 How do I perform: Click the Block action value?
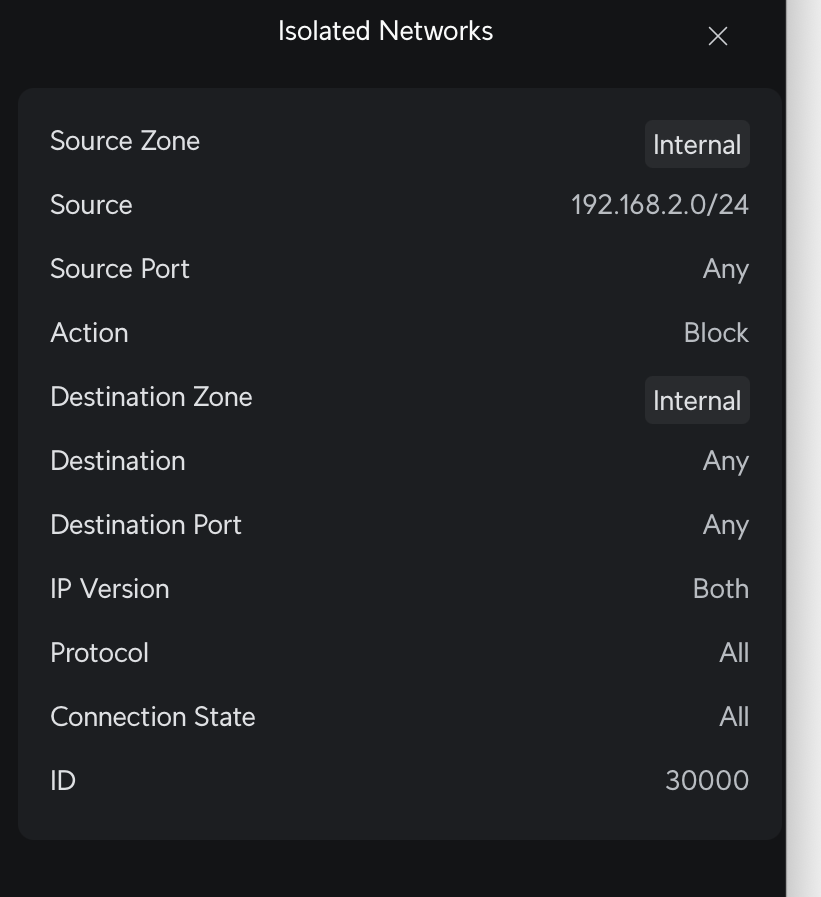point(716,333)
